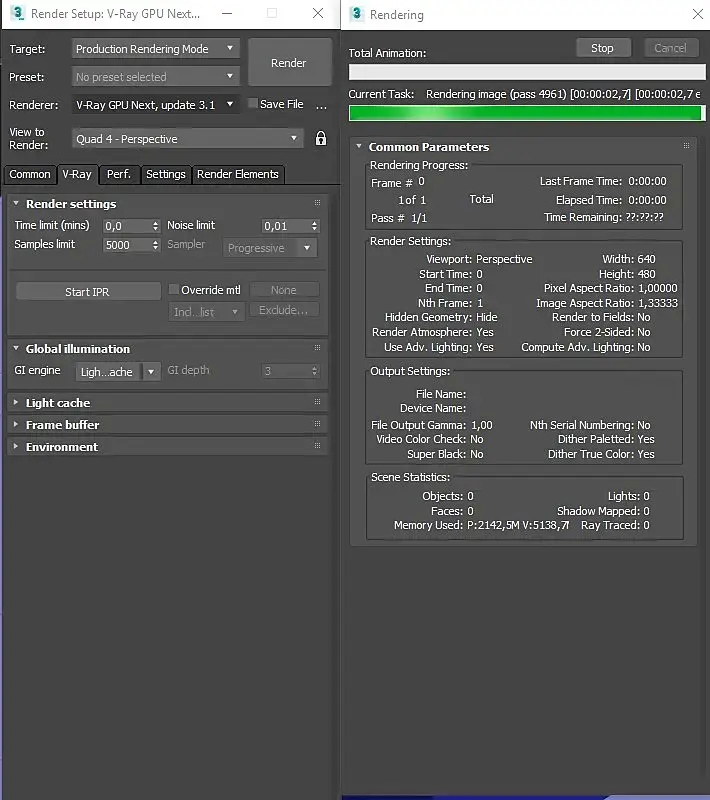
Task: Toggle the Override mtl checkbox
Action: [173, 290]
